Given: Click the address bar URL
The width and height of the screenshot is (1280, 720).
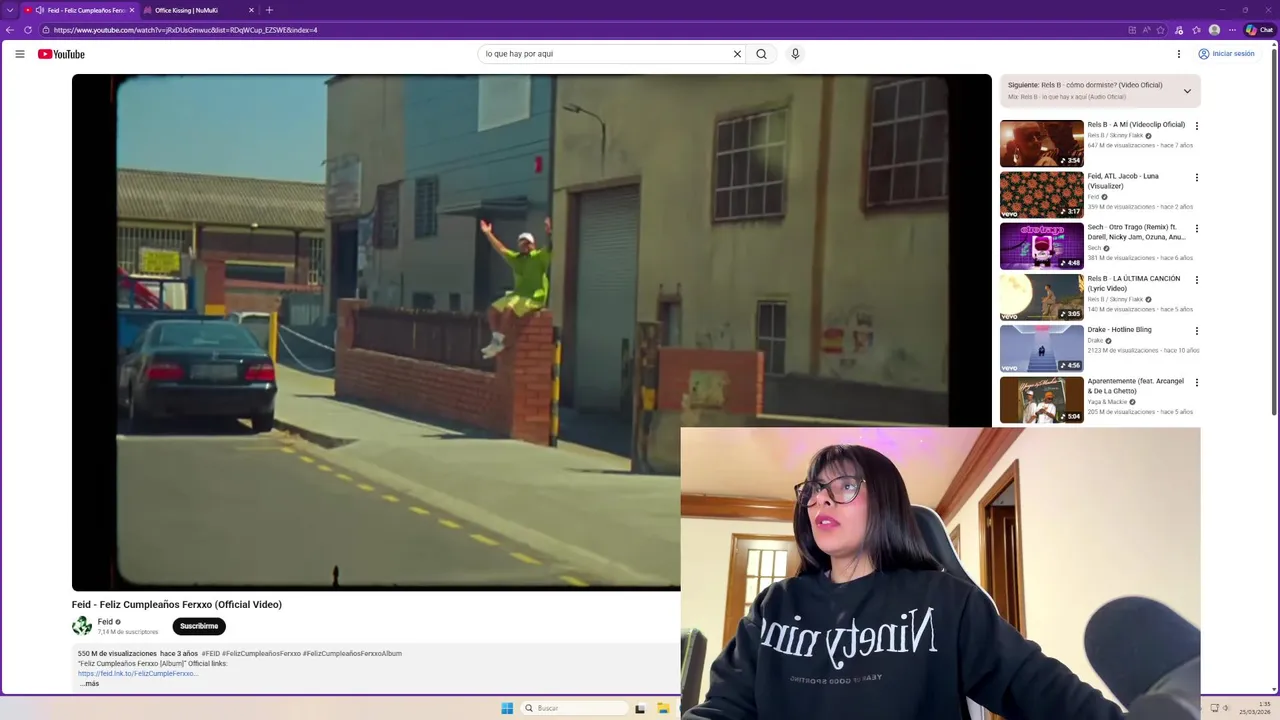Looking at the screenshot, I should coord(186,30).
